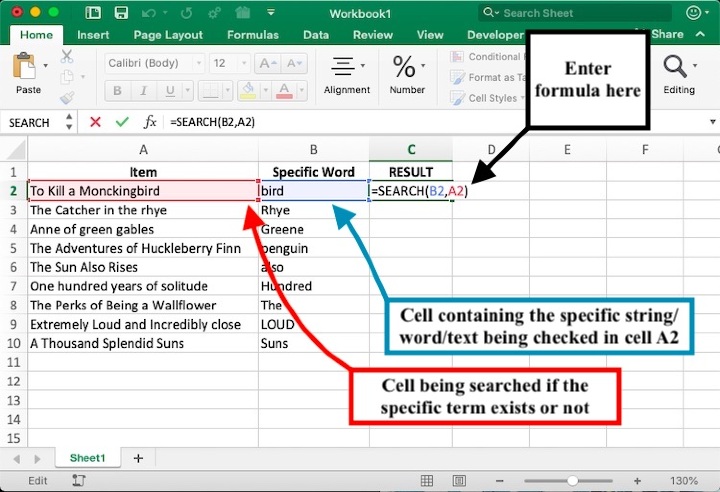Expand the formula bar chevron

[x=712, y=122]
